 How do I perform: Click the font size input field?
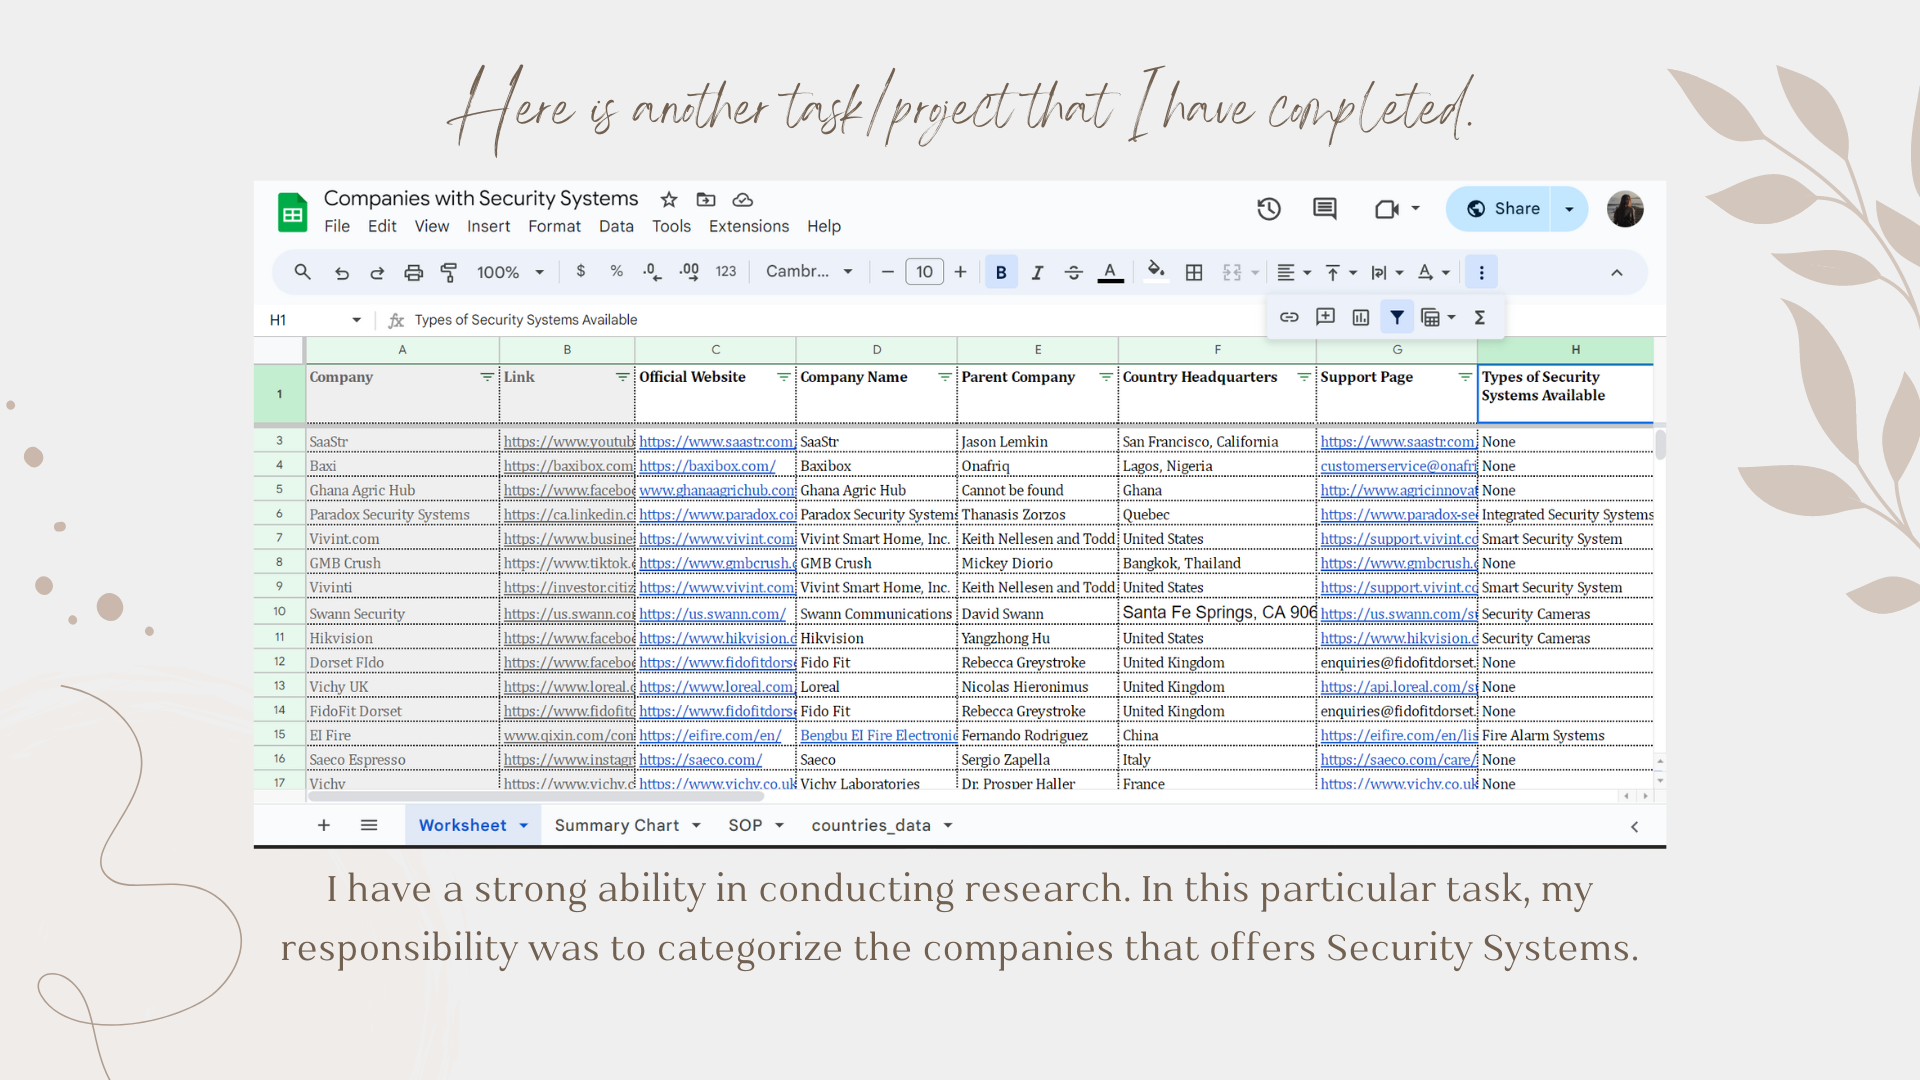[924, 272]
